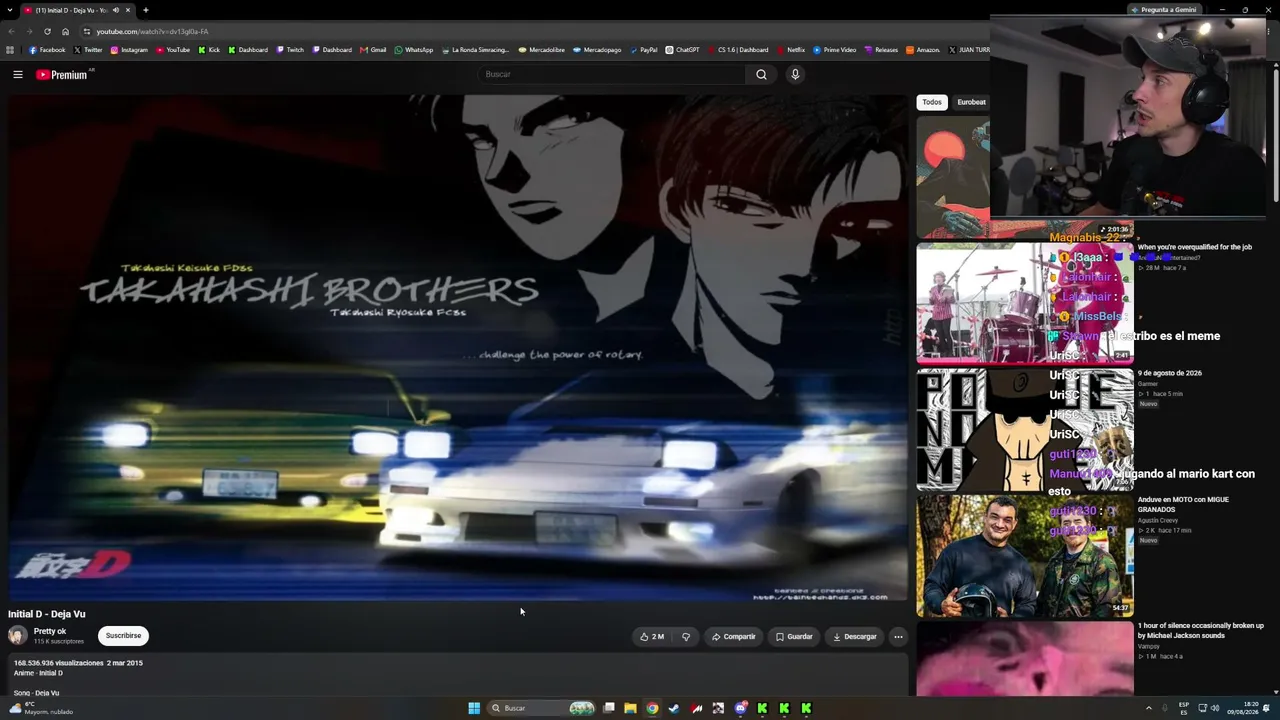1280x720 pixels.
Task: Open the weather widget on taskbar
Action: [x=40, y=708]
